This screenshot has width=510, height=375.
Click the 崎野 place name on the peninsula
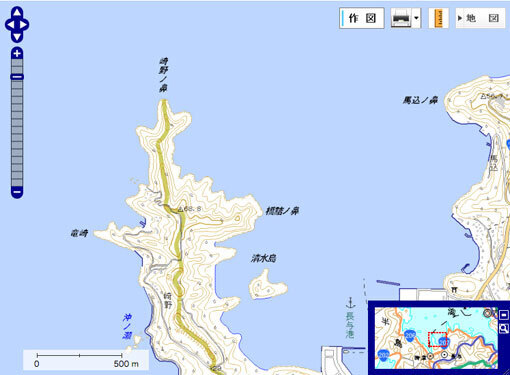(x=168, y=300)
